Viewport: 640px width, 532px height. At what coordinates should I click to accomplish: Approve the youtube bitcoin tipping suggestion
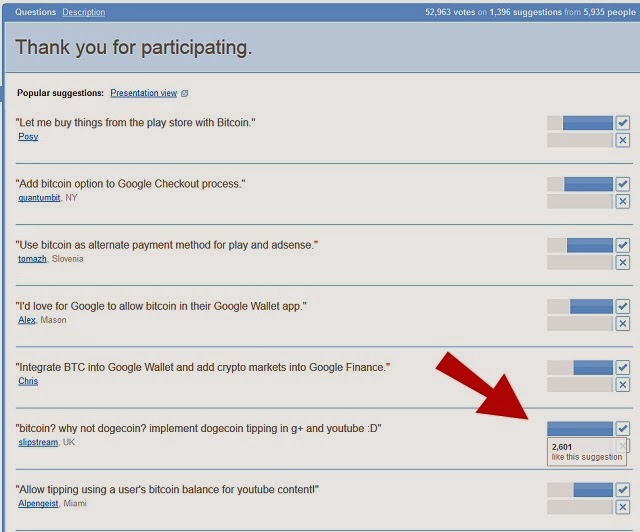pos(622,490)
